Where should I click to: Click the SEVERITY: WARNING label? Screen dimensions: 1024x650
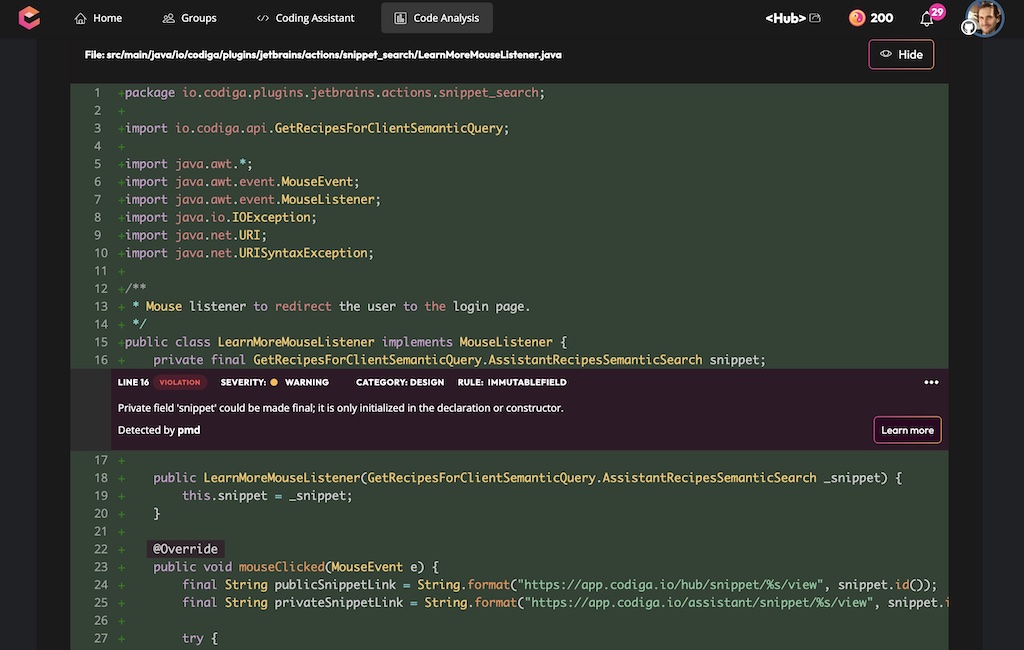pyautogui.click(x=274, y=382)
